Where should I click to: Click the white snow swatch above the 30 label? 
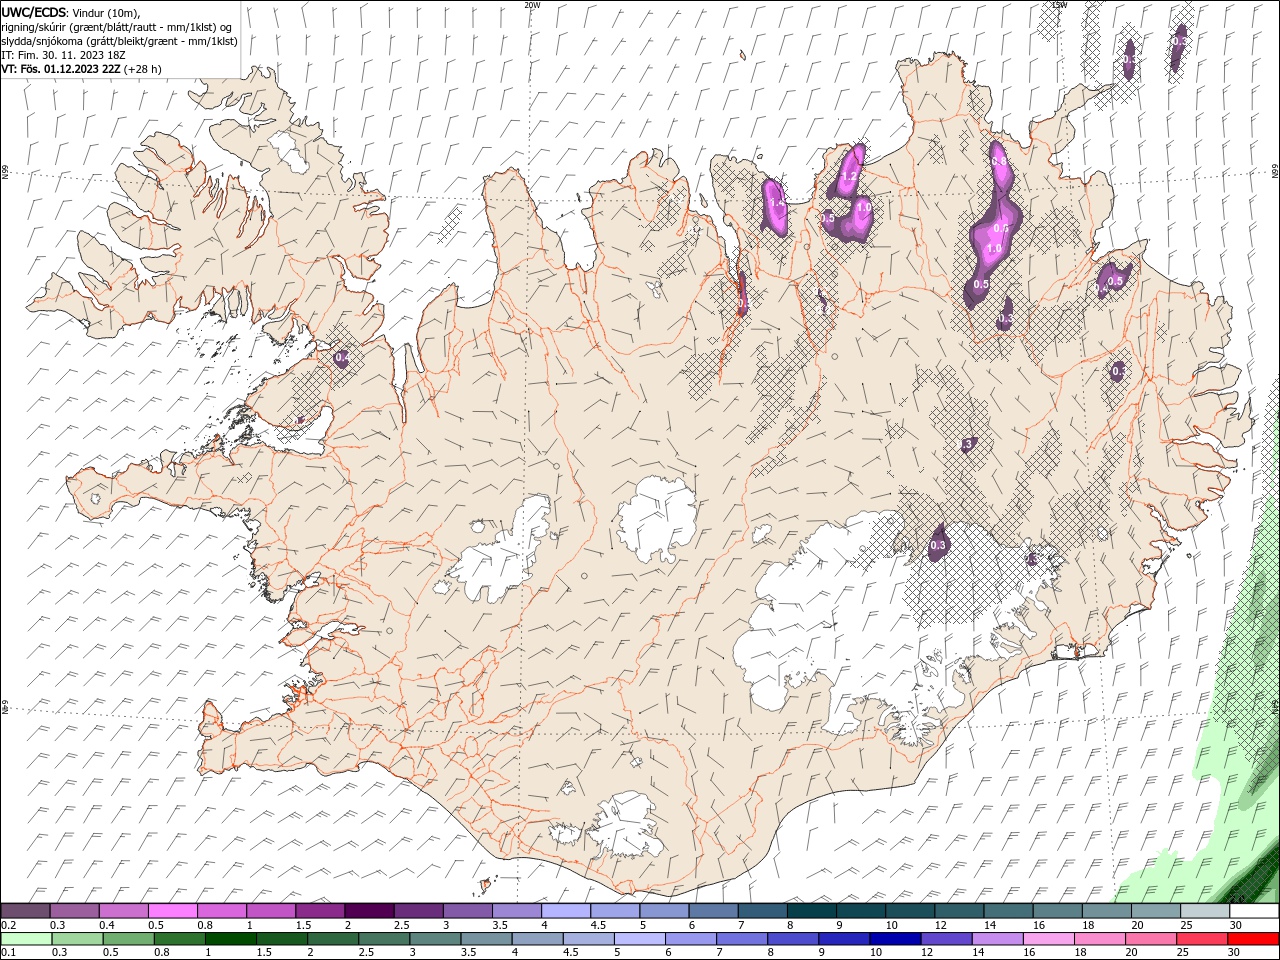coord(1253,911)
